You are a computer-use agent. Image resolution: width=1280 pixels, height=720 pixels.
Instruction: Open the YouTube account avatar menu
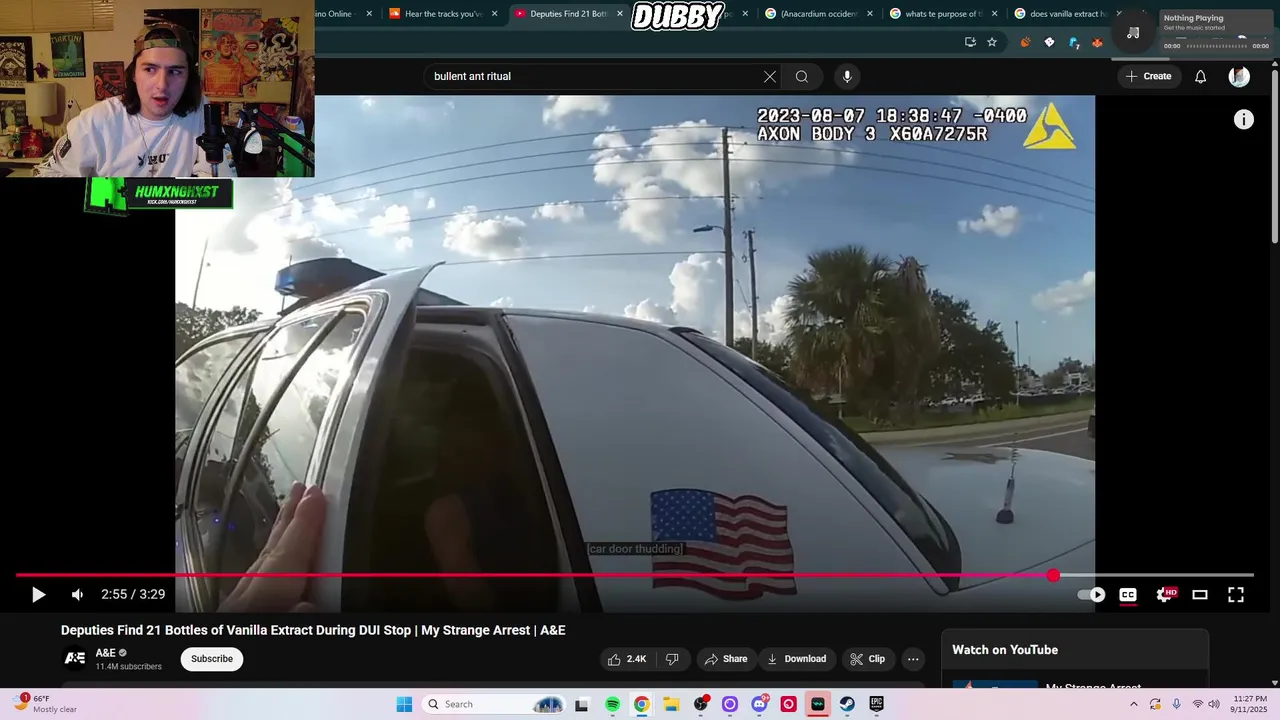[1239, 76]
